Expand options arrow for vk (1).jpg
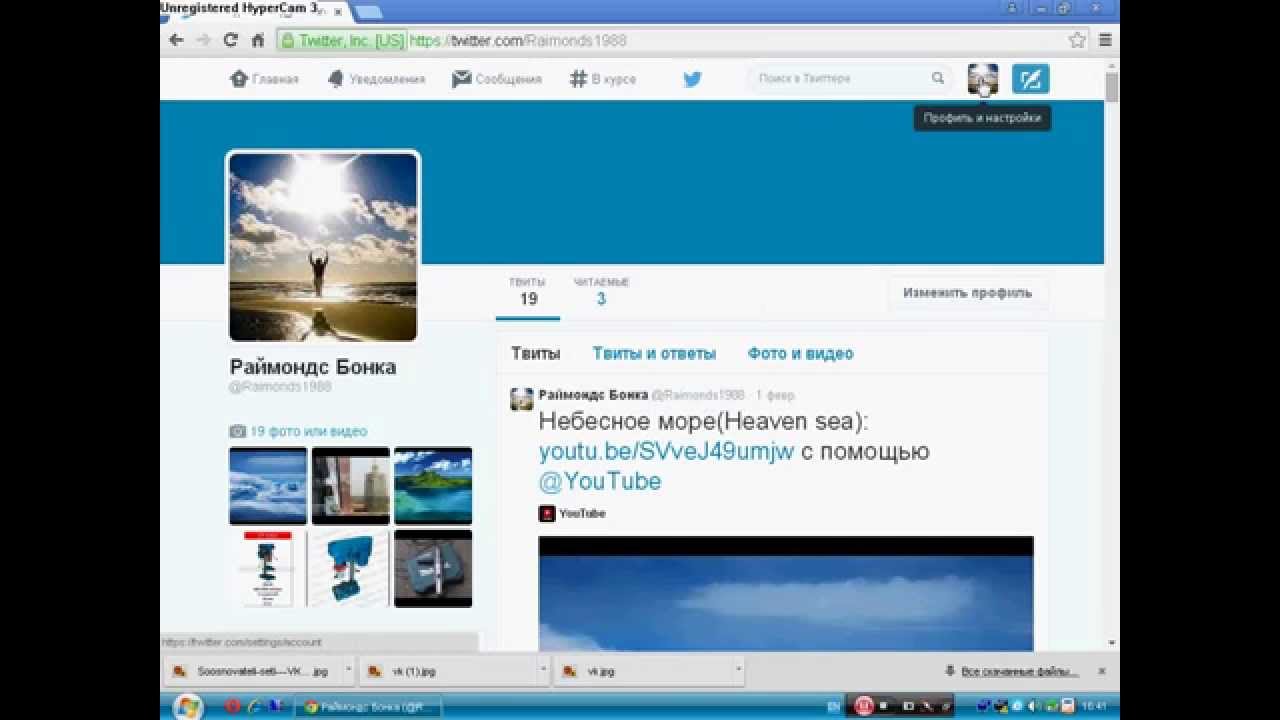 [x=542, y=671]
